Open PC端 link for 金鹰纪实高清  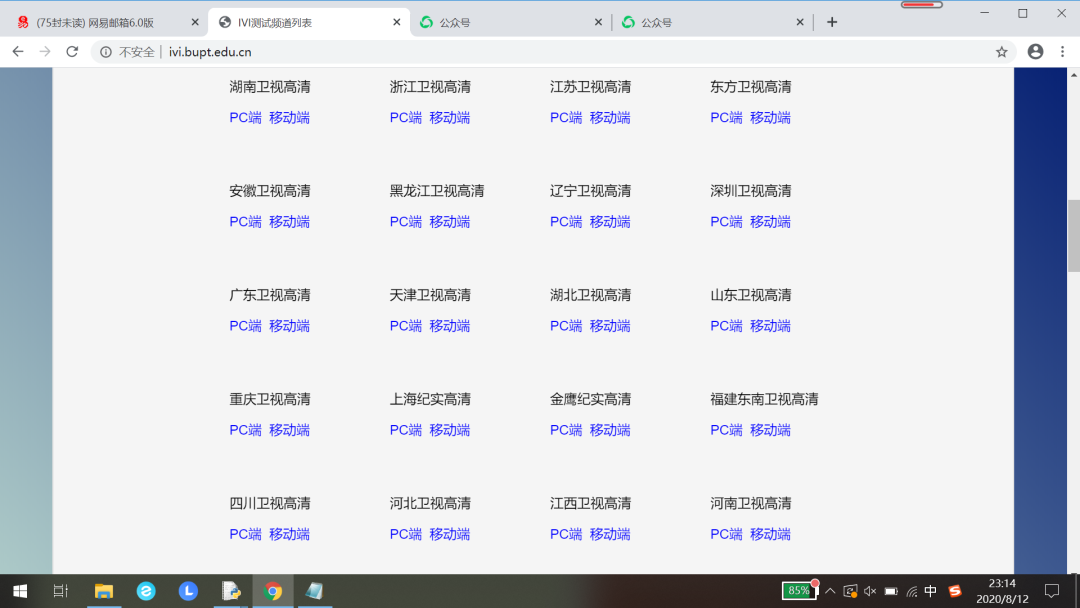coord(565,430)
